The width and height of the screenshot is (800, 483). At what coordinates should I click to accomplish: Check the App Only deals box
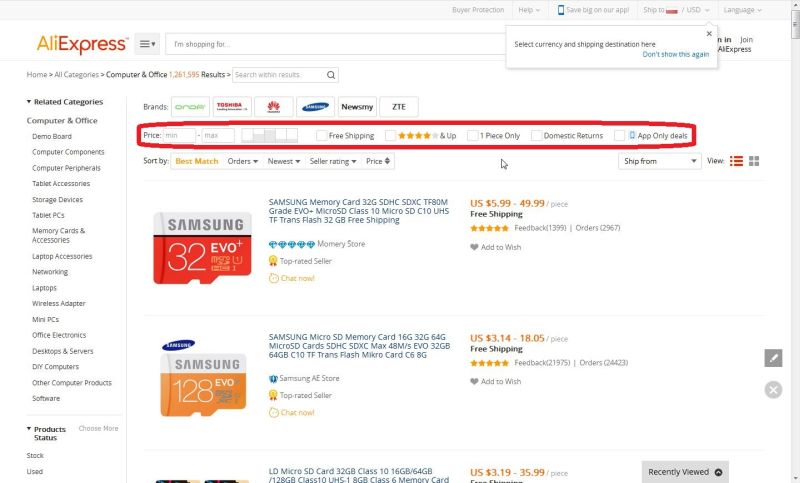coord(619,136)
